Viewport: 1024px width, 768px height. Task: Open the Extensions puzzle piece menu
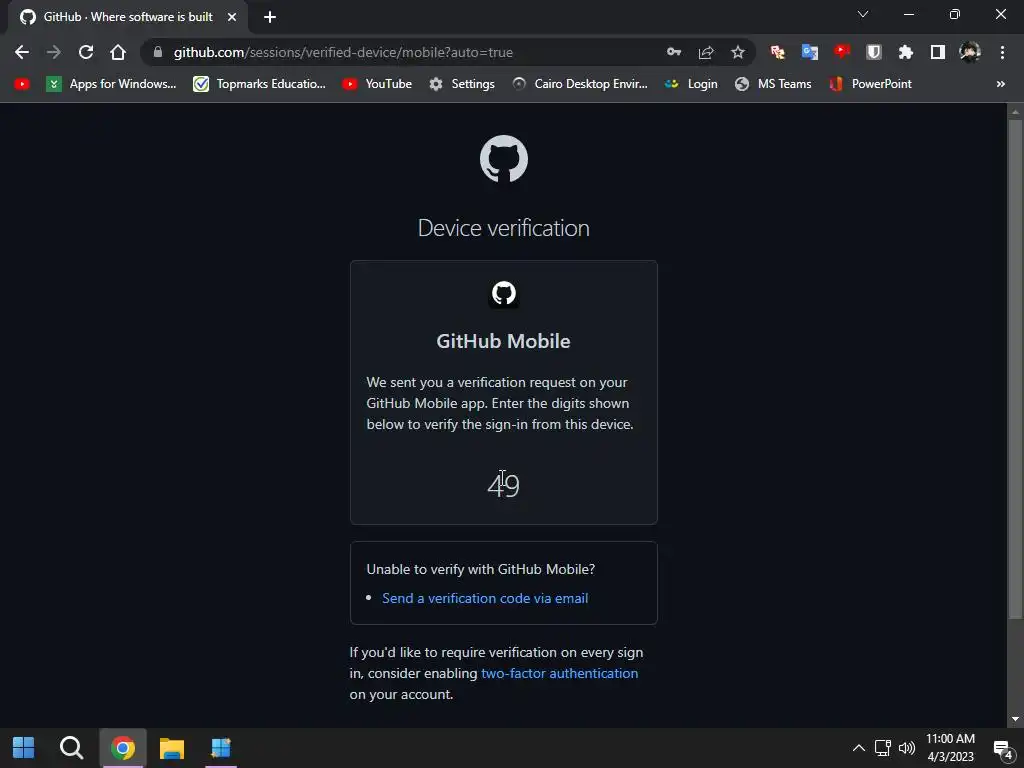point(906,52)
